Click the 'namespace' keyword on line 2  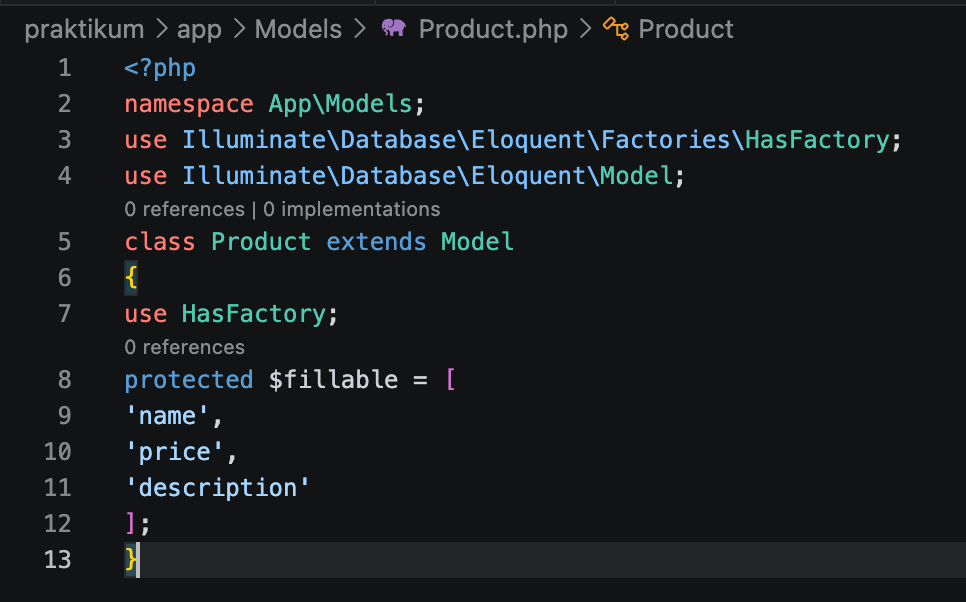tap(189, 104)
